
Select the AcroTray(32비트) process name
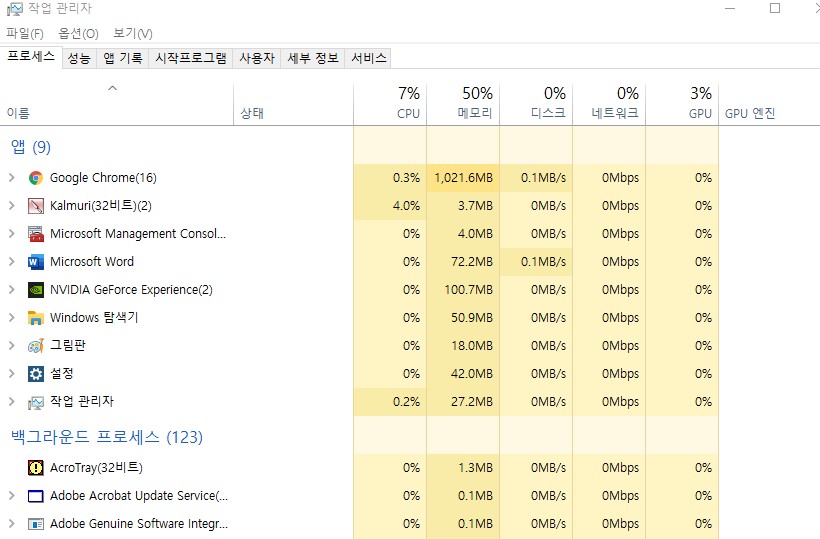click(x=96, y=467)
